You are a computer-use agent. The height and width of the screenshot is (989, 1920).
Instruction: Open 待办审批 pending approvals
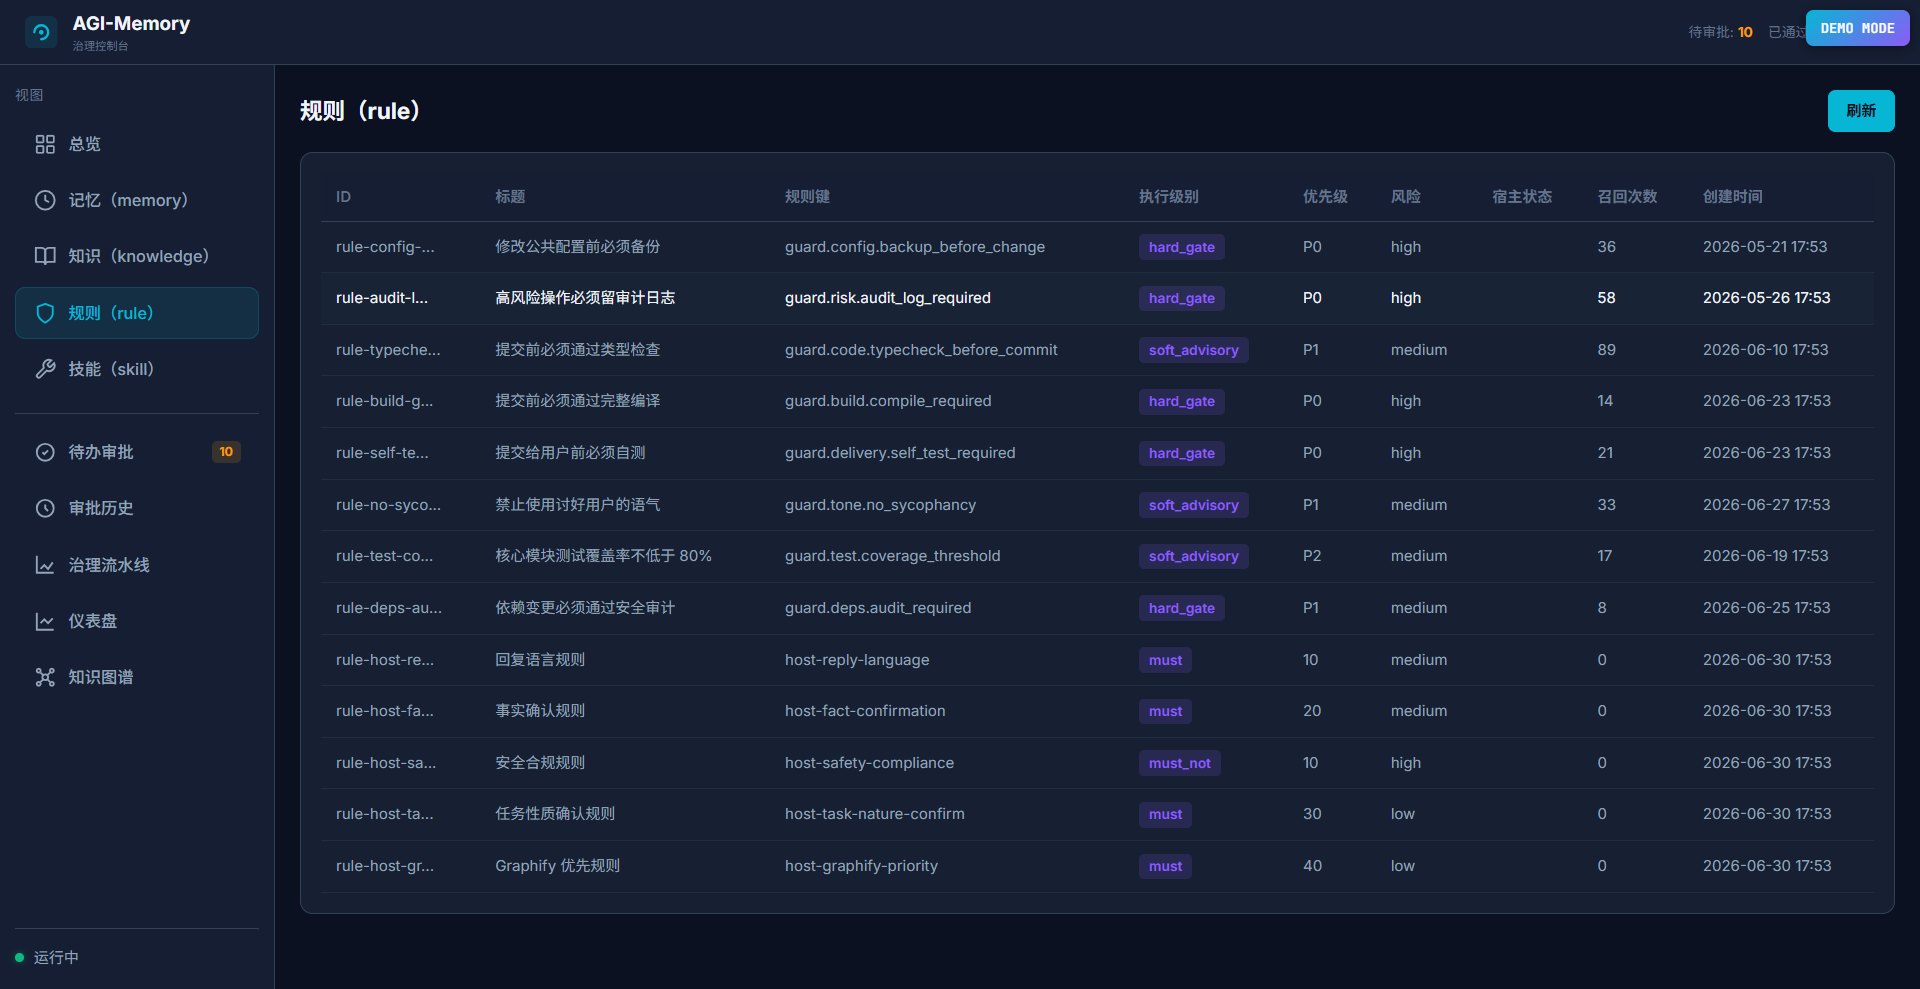click(x=137, y=452)
